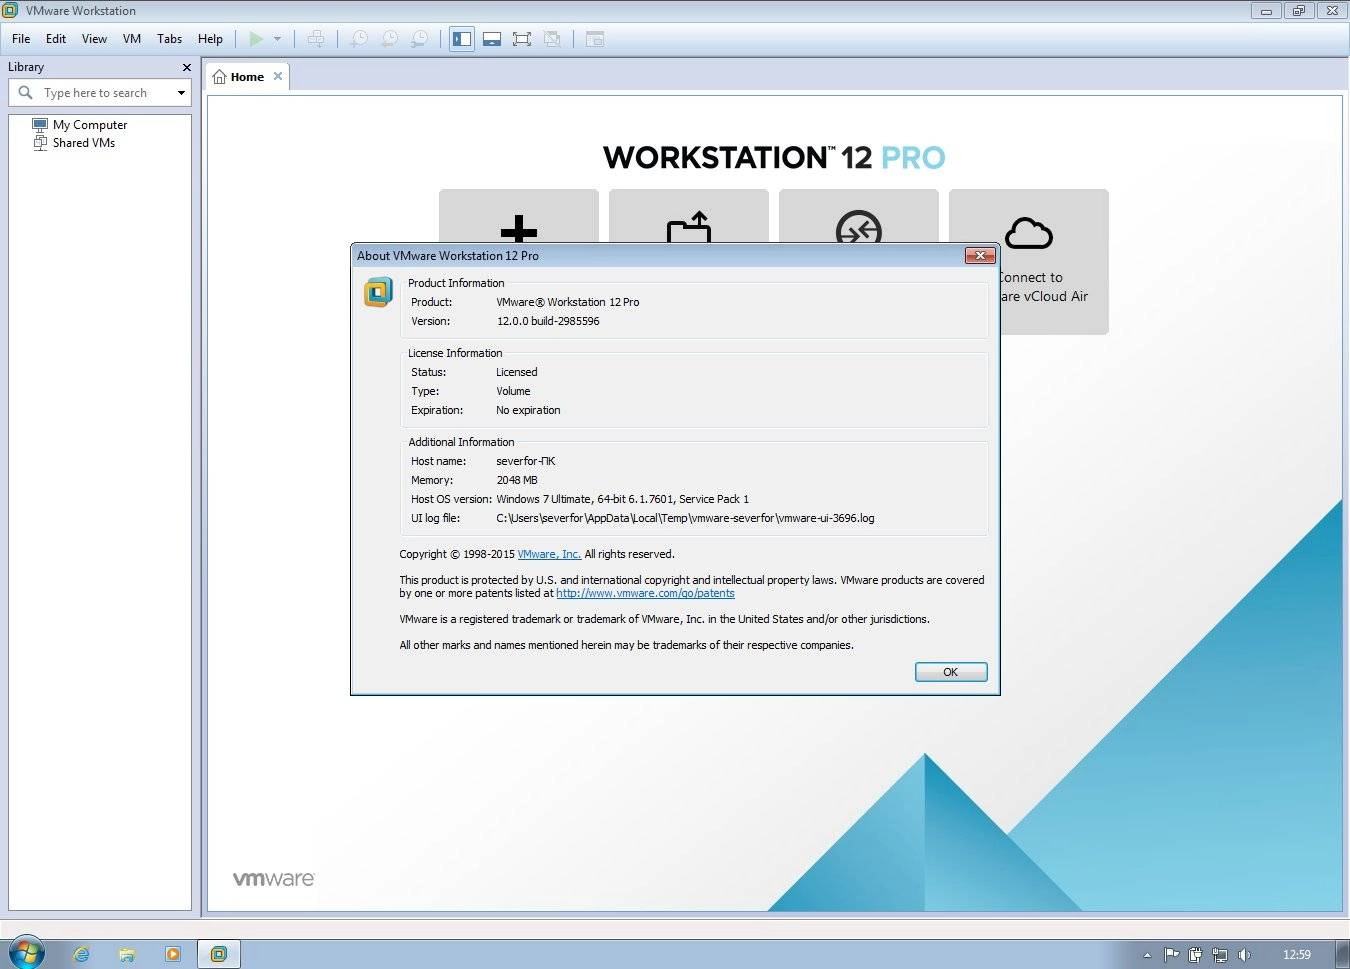Show hidden system tray icons

[1147, 955]
